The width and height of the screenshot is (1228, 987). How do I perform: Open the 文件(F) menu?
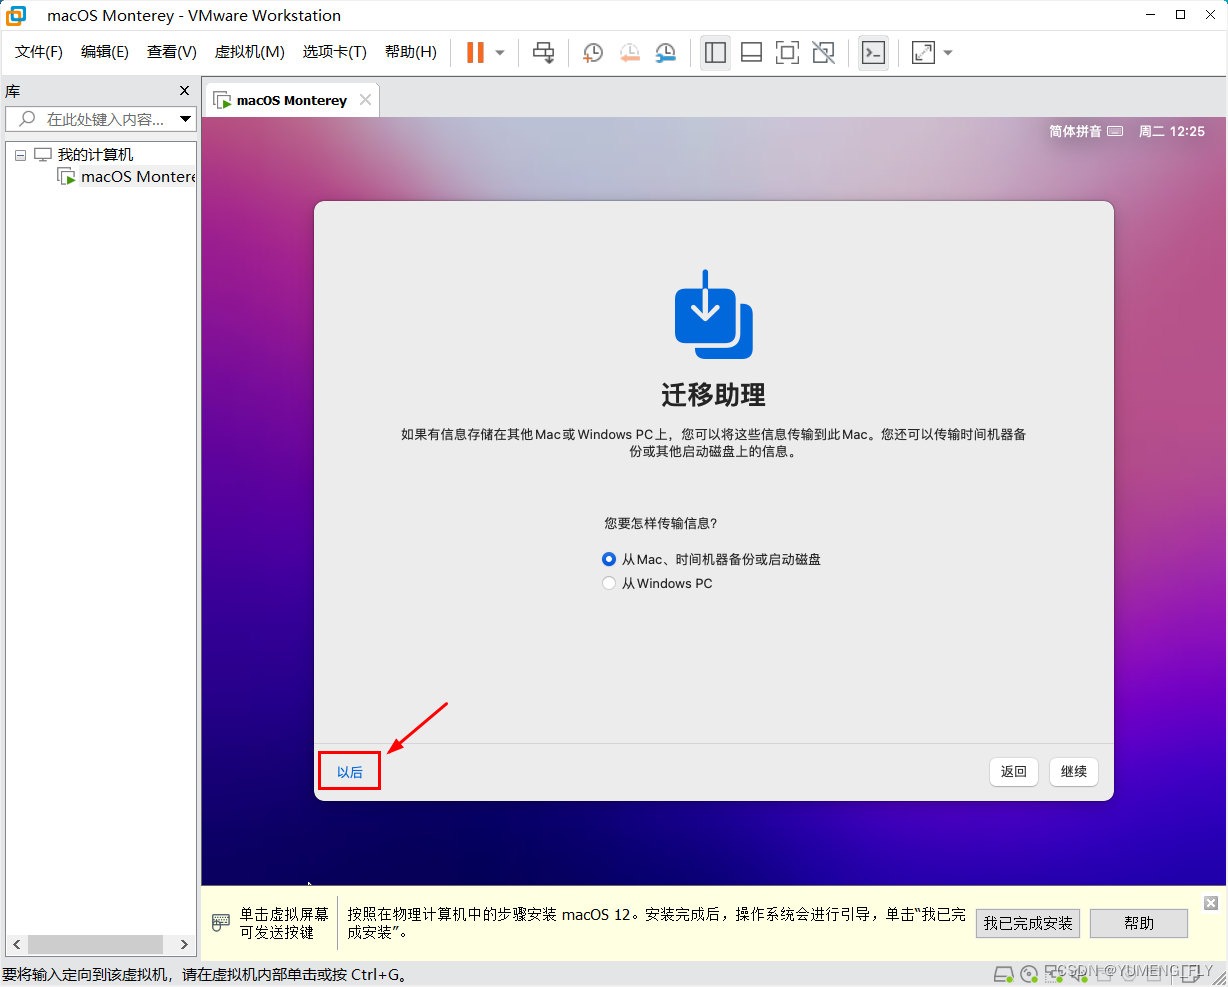39,52
